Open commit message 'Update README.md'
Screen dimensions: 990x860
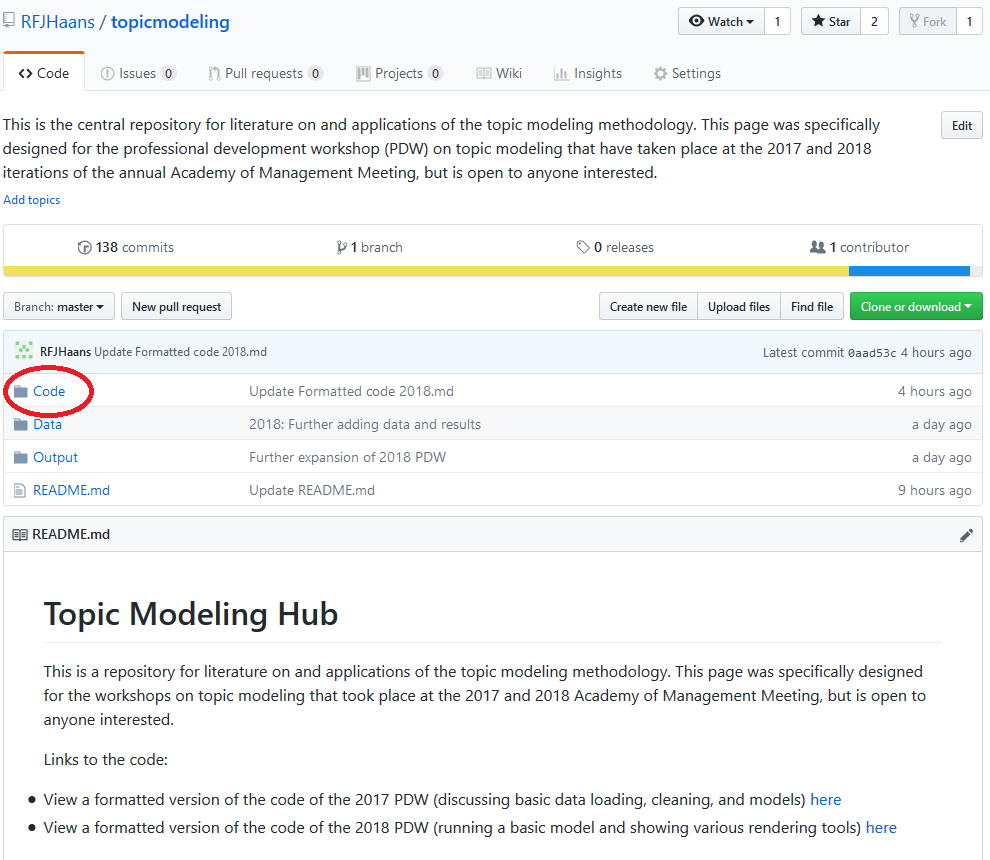coord(312,490)
